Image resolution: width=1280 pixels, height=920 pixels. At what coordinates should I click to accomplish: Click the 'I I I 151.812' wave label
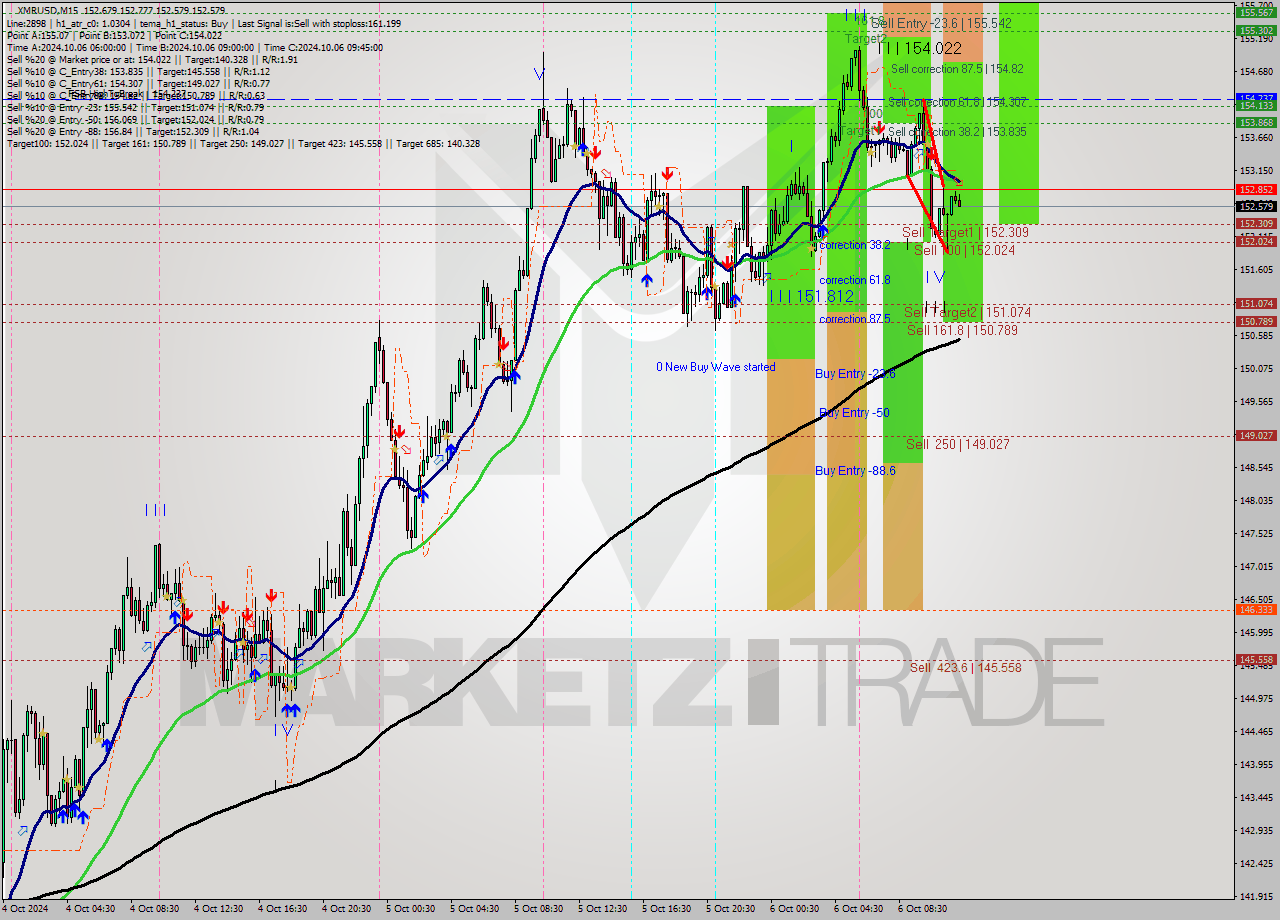[x=811, y=296]
